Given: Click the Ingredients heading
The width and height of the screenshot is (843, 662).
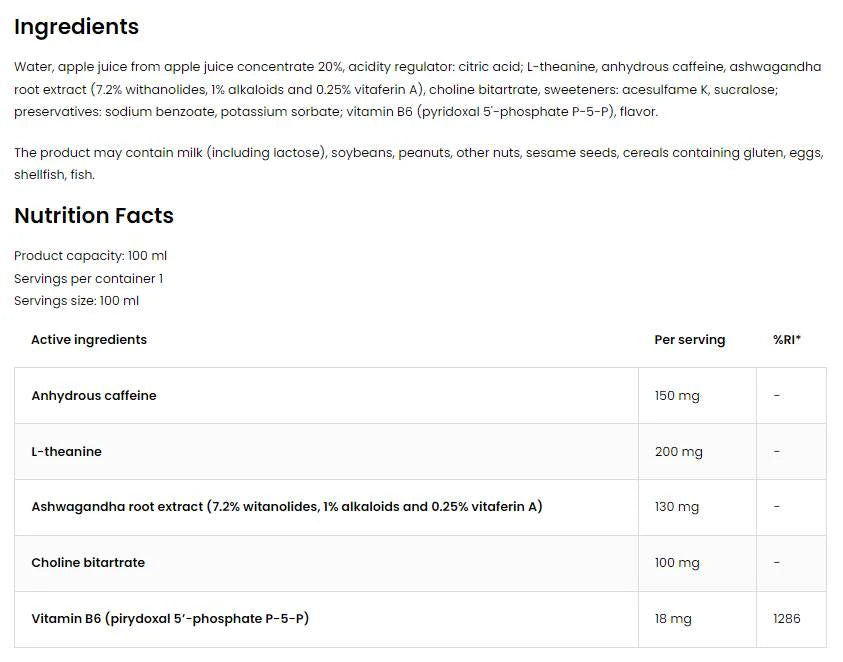Looking at the screenshot, I should (76, 27).
